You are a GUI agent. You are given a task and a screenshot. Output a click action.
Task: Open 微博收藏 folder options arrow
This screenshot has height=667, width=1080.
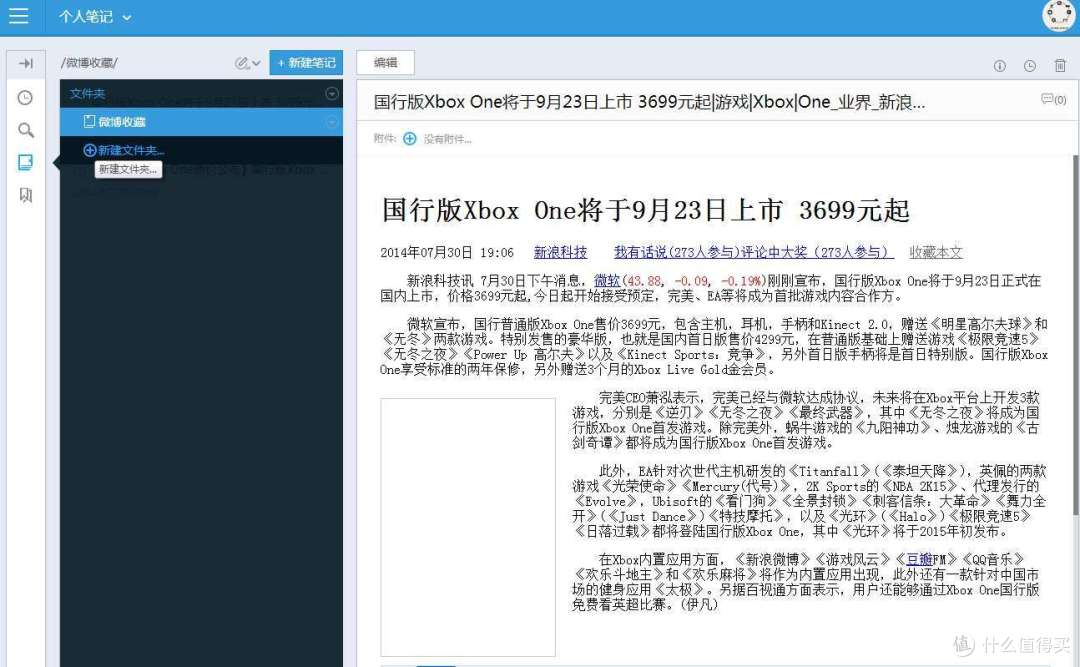(x=332, y=122)
